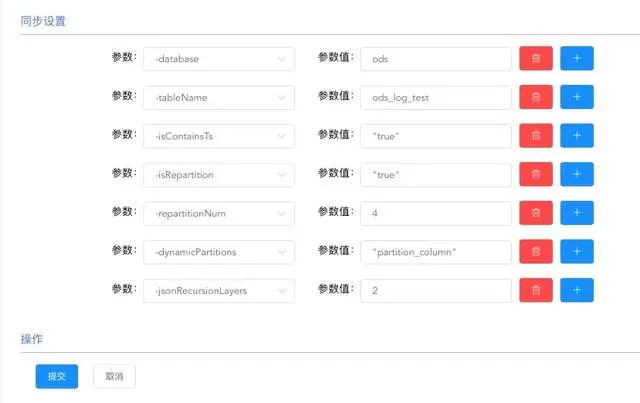Remove the -isRepartition parameter row
The width and height of the screenshot is (640, 403).
(535, 174)
